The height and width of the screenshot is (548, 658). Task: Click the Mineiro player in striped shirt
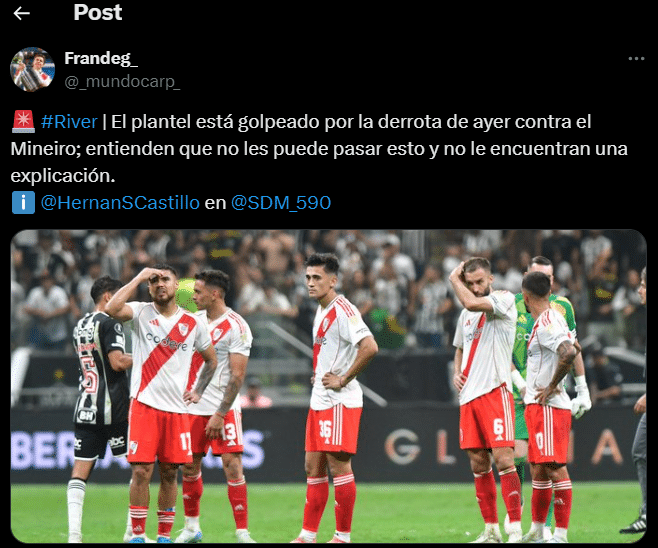coord(101,403)
